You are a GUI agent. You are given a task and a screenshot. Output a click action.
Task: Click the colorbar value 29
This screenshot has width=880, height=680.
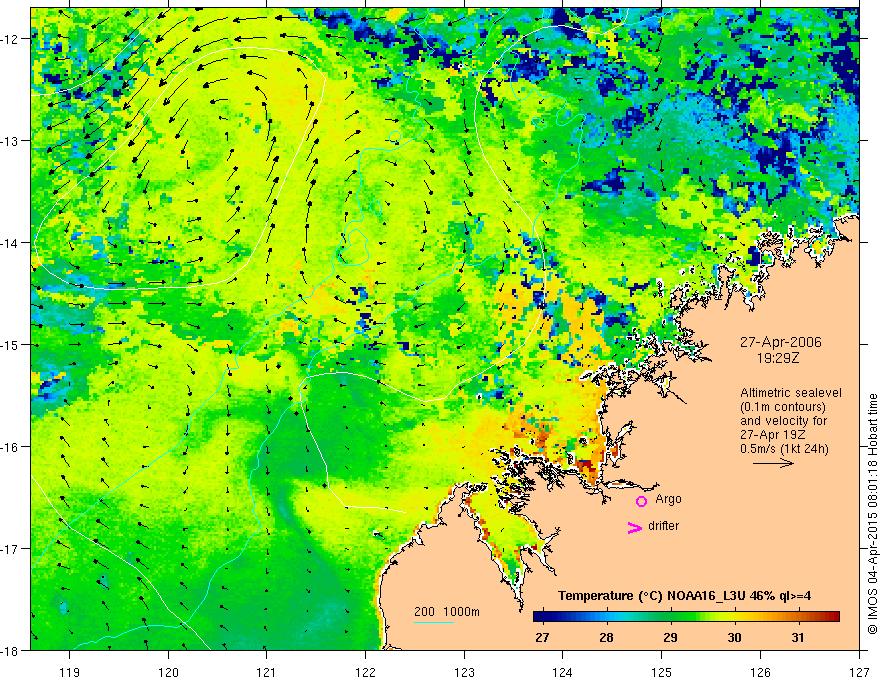(x=670, y=637)
